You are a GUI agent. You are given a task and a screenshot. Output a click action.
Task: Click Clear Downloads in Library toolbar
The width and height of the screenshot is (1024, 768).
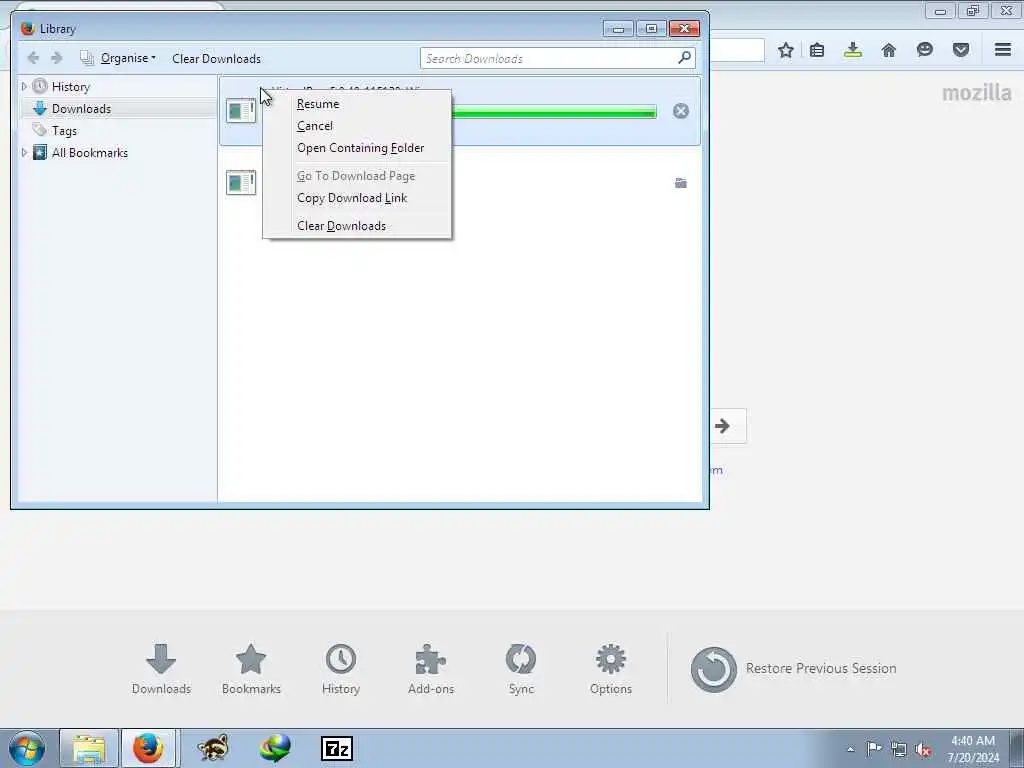click(x=216, y=59)
